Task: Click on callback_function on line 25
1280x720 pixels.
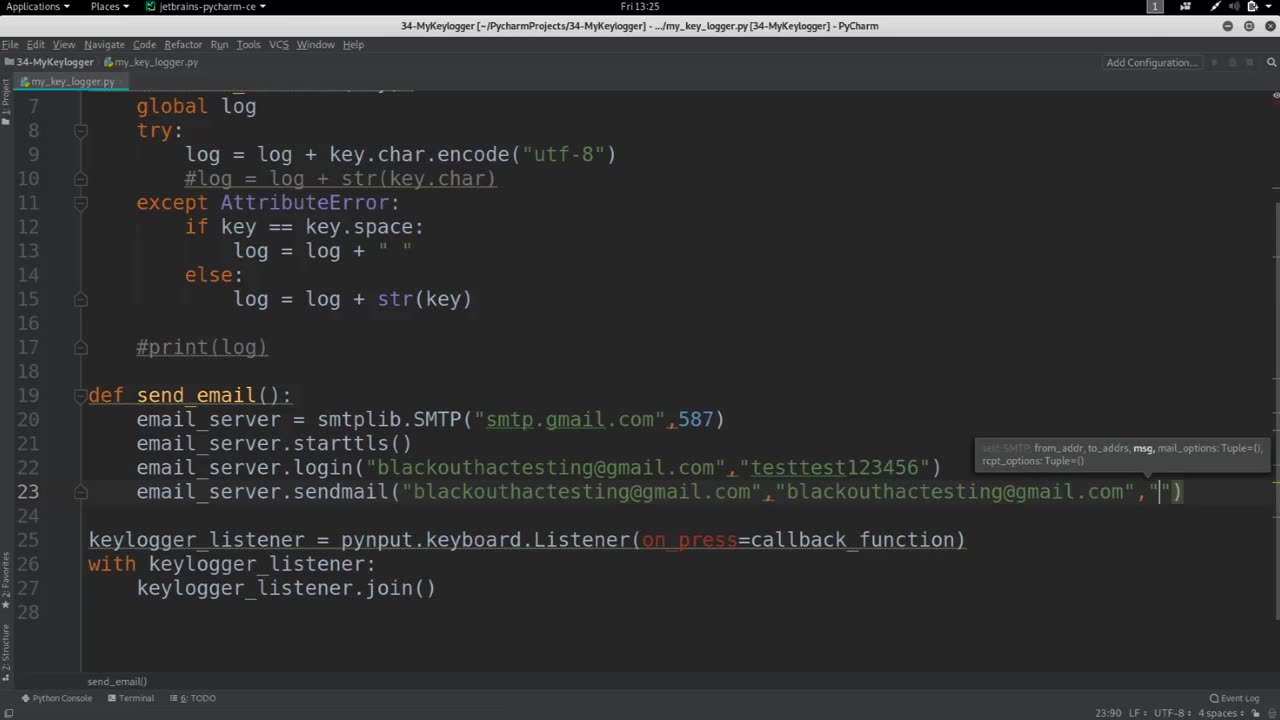Action: pos(852,540)
